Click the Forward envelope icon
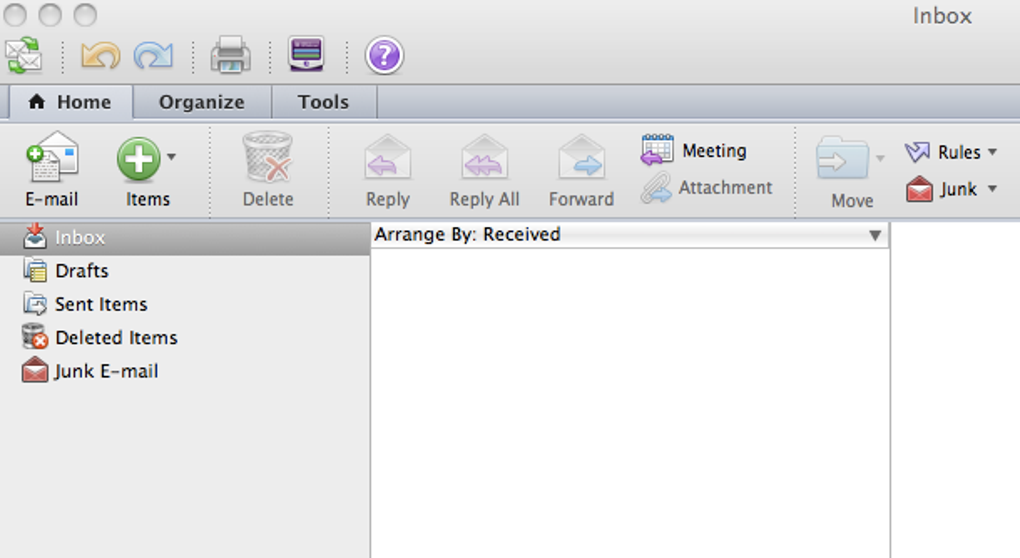 (582, 157)
